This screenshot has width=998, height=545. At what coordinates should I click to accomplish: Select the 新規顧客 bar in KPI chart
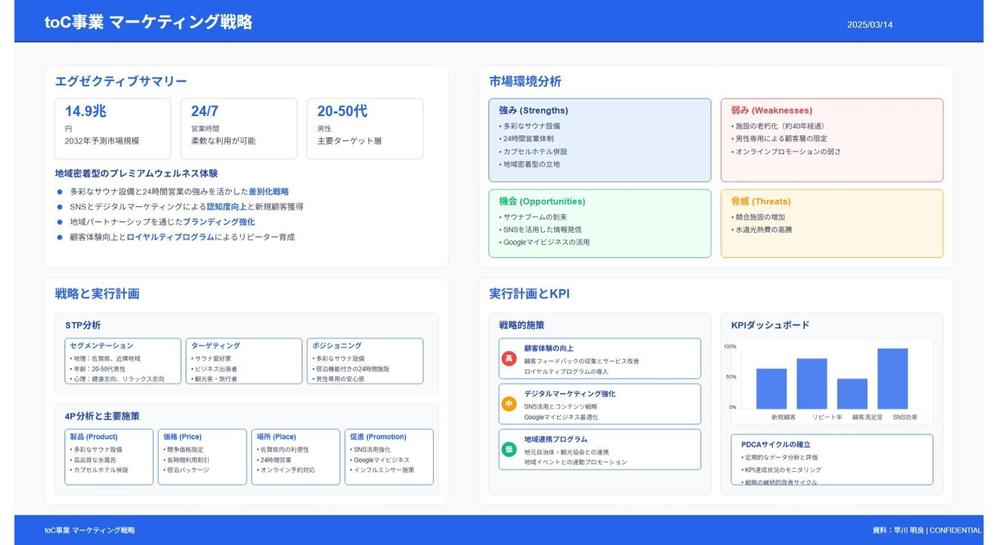pyautogui.click(x=771, y=388)
